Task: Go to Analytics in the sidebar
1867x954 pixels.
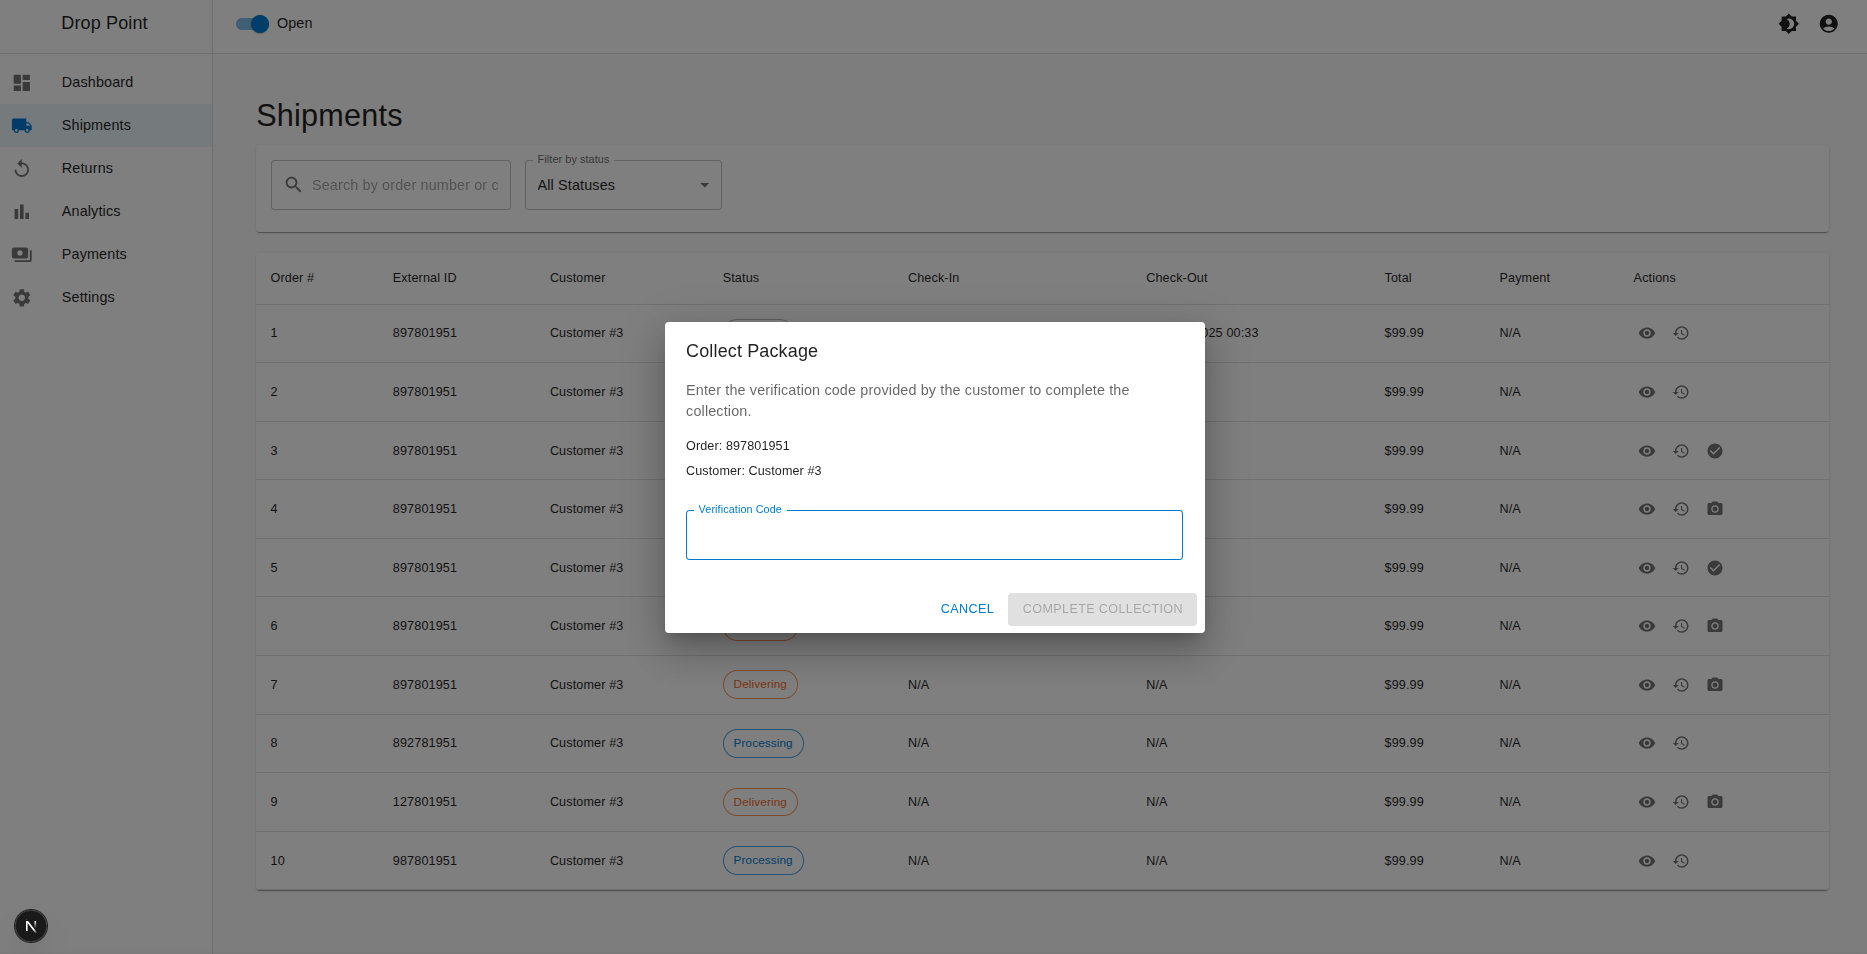Action: [x=91, y=211]
